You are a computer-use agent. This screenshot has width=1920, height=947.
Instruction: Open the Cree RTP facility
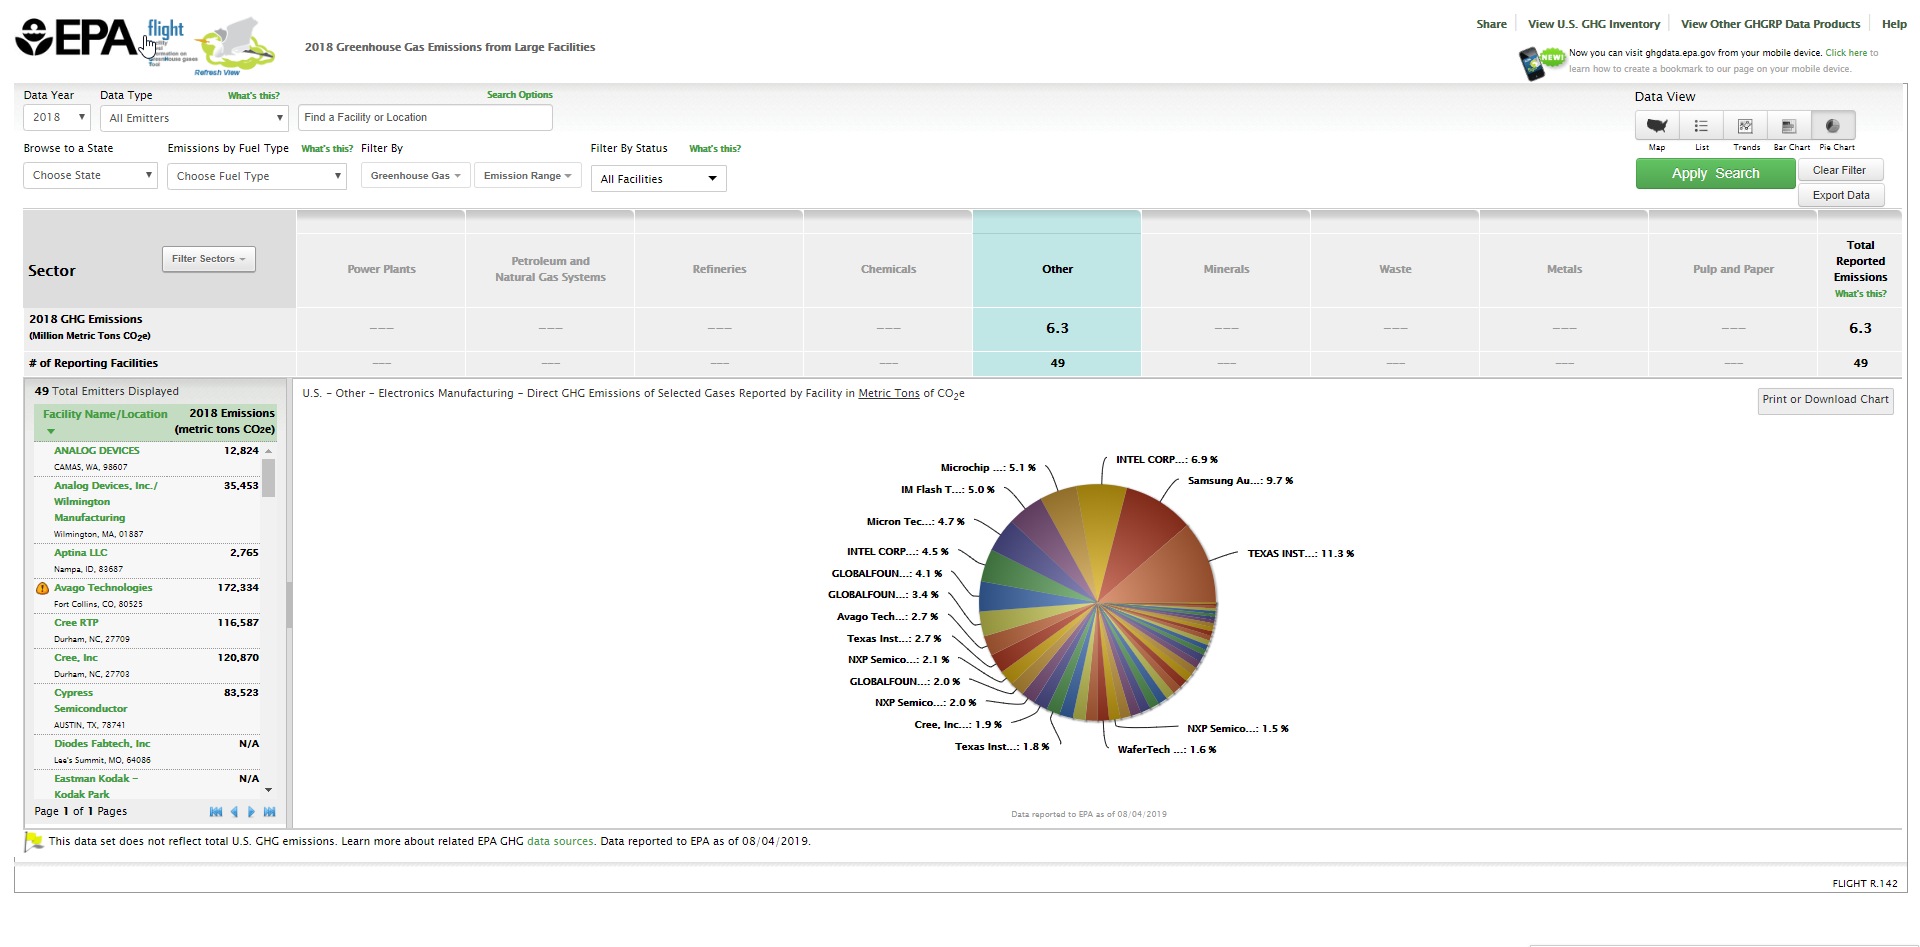pos(76,623)
